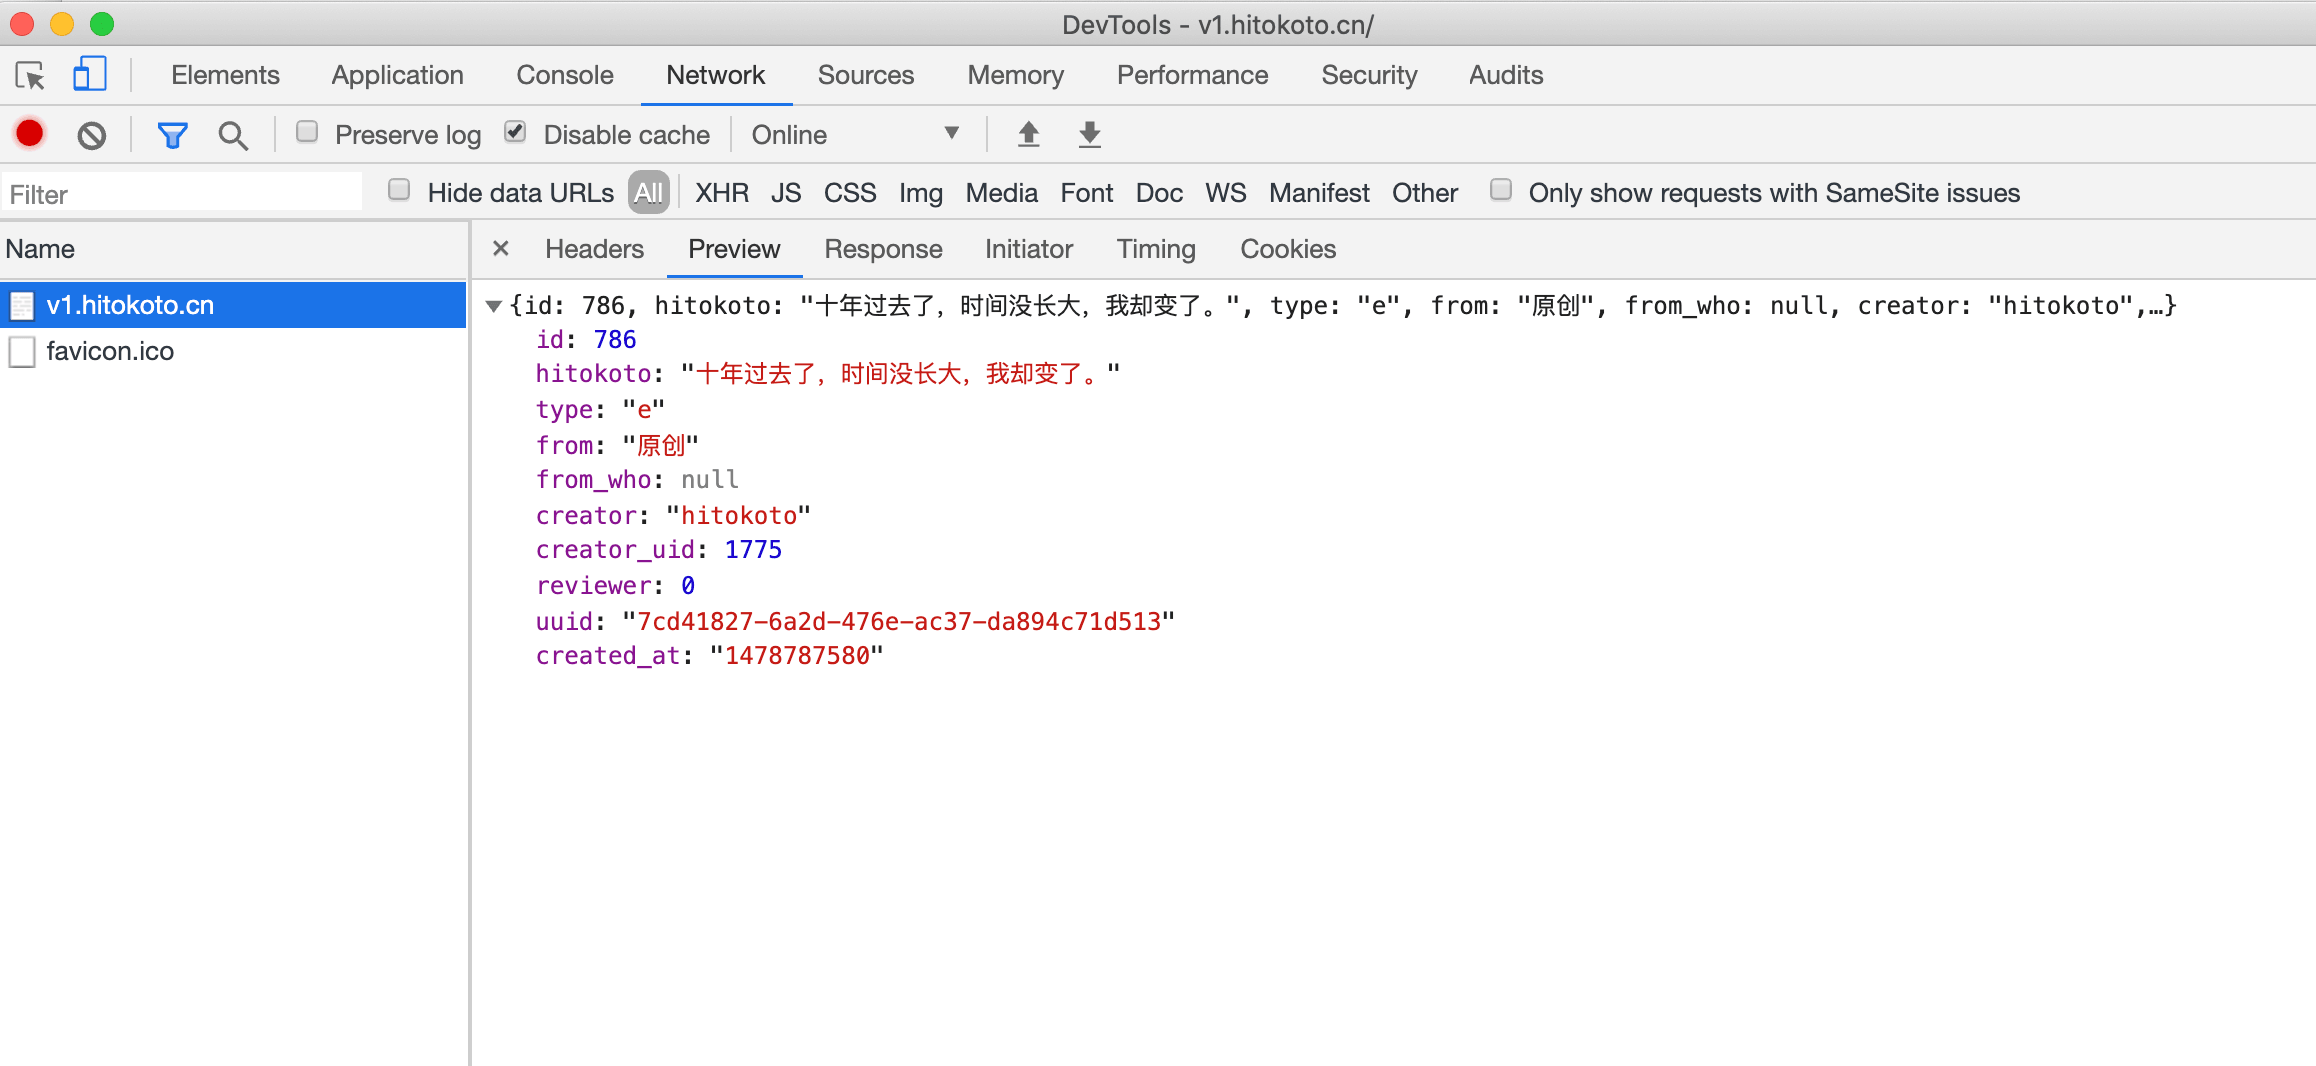
Task: Filter requests by CSS
Action: coord(850,192)
